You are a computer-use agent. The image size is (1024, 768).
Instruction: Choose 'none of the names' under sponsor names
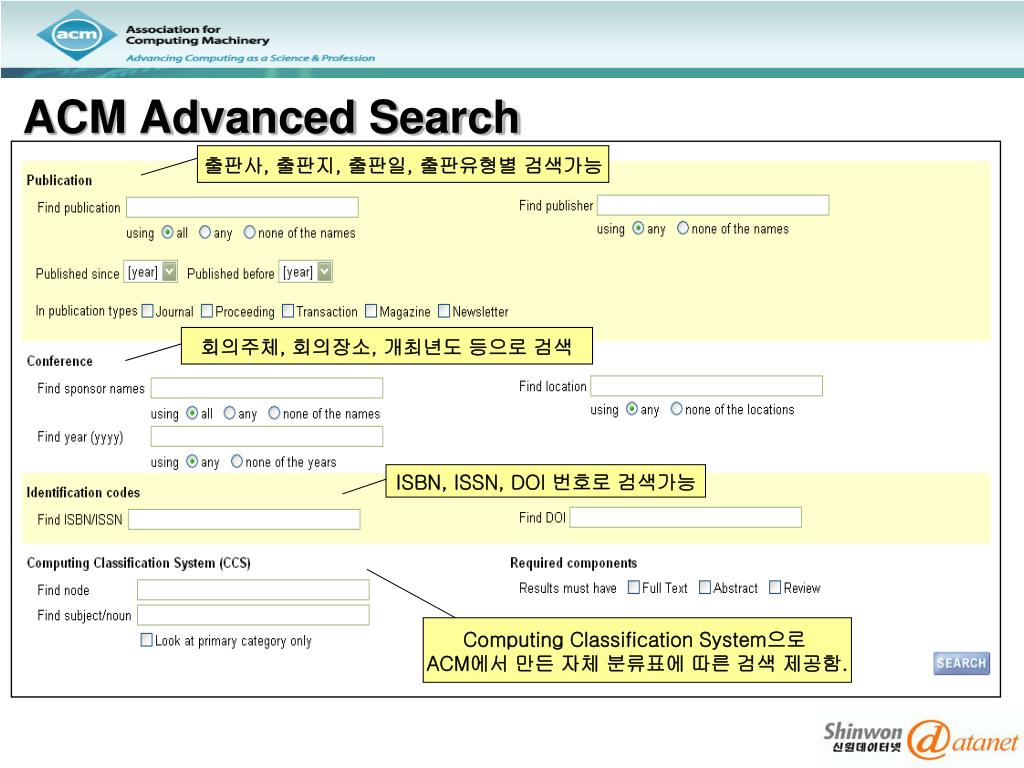[274, 413]
